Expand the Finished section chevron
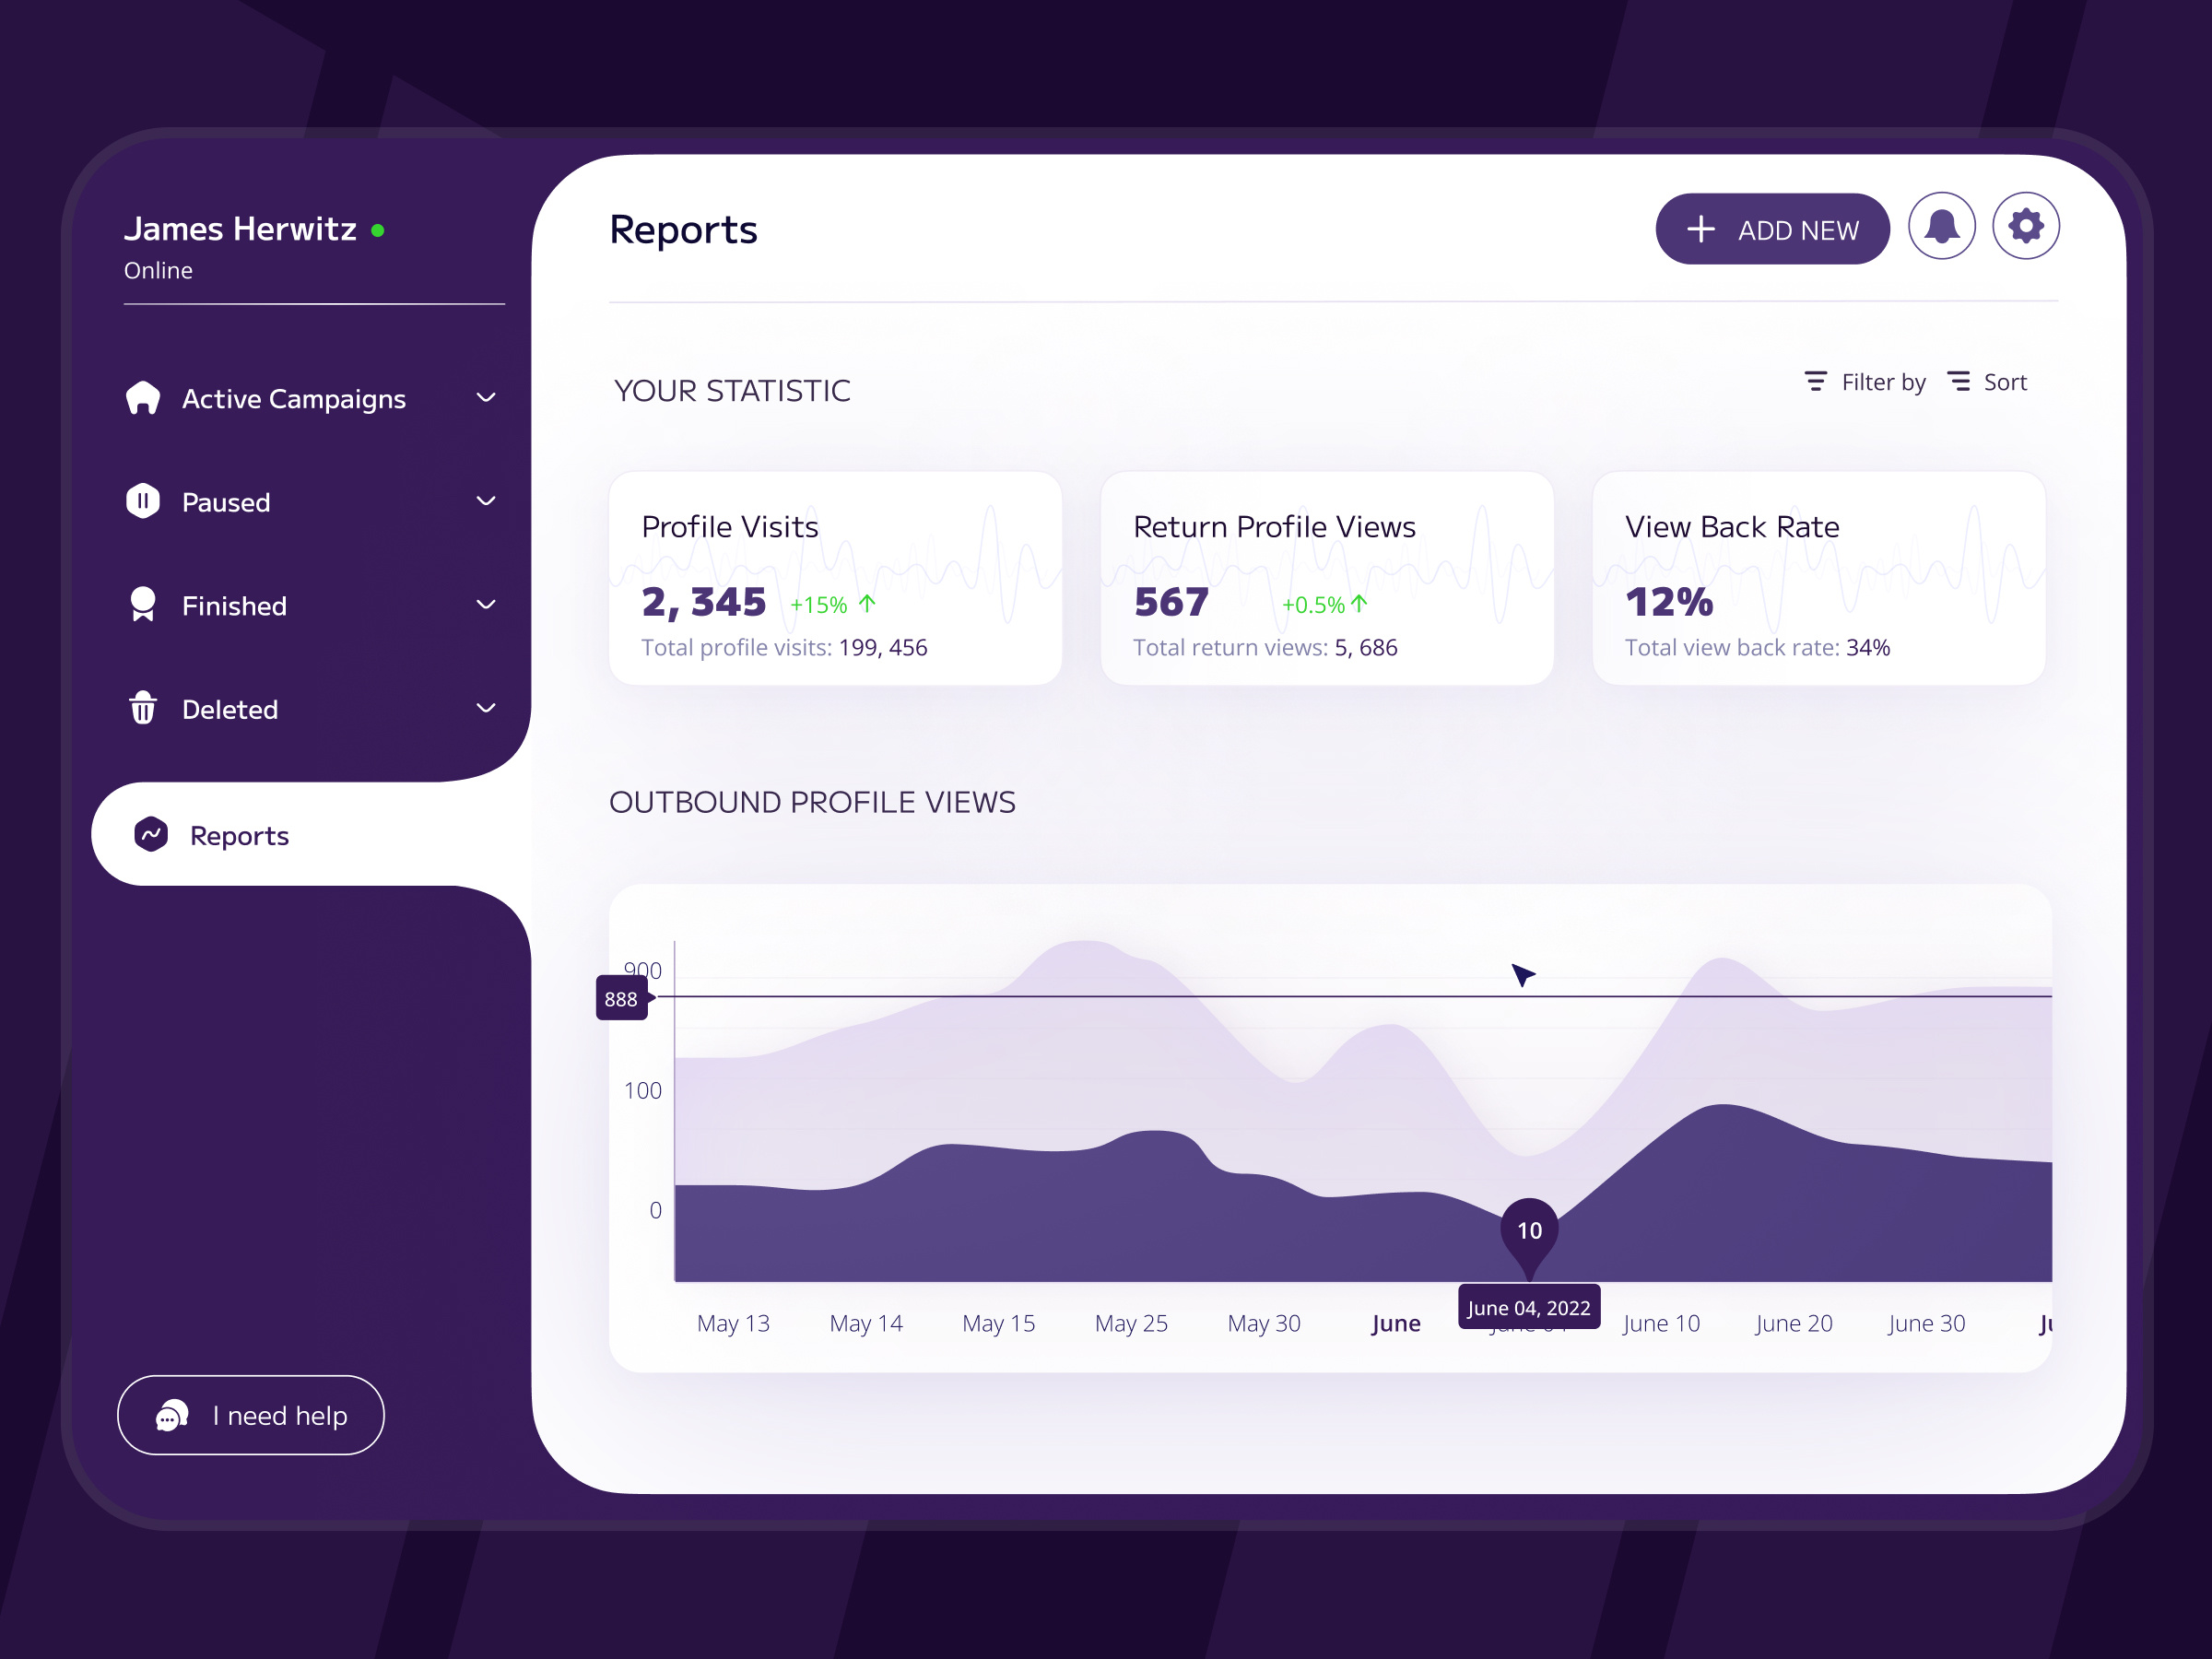The image size is (2212, 1659). point(486,605)
